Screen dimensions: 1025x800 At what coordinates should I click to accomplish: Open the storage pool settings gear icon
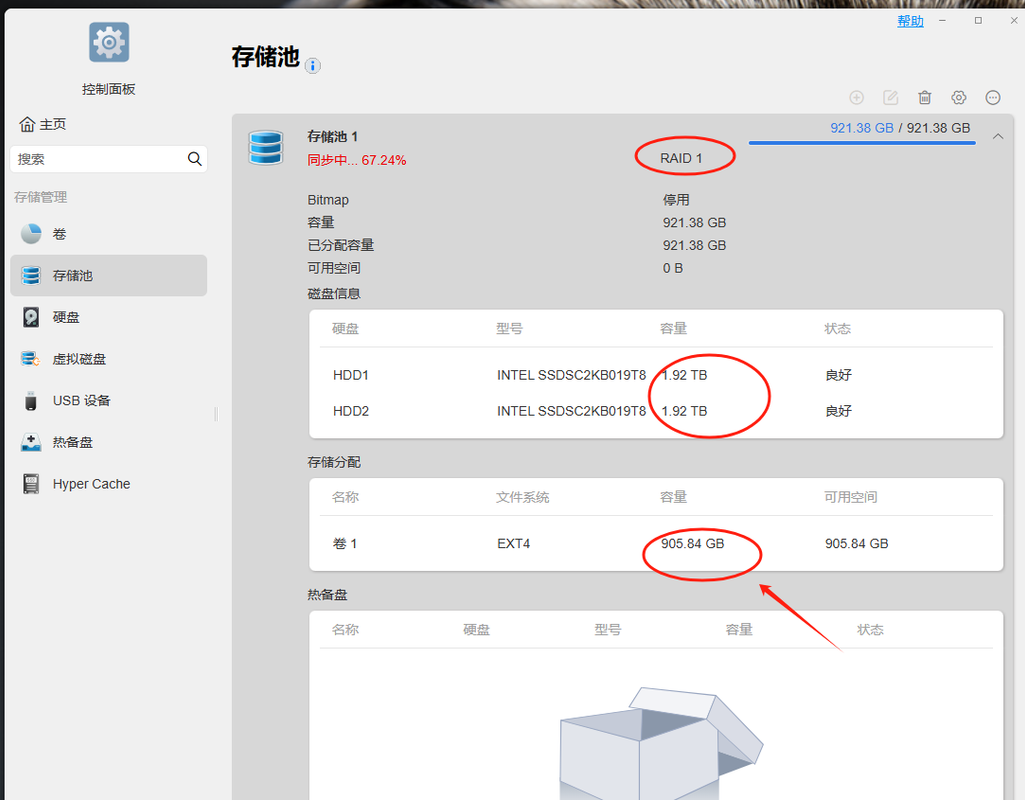[x=958, y=97]
